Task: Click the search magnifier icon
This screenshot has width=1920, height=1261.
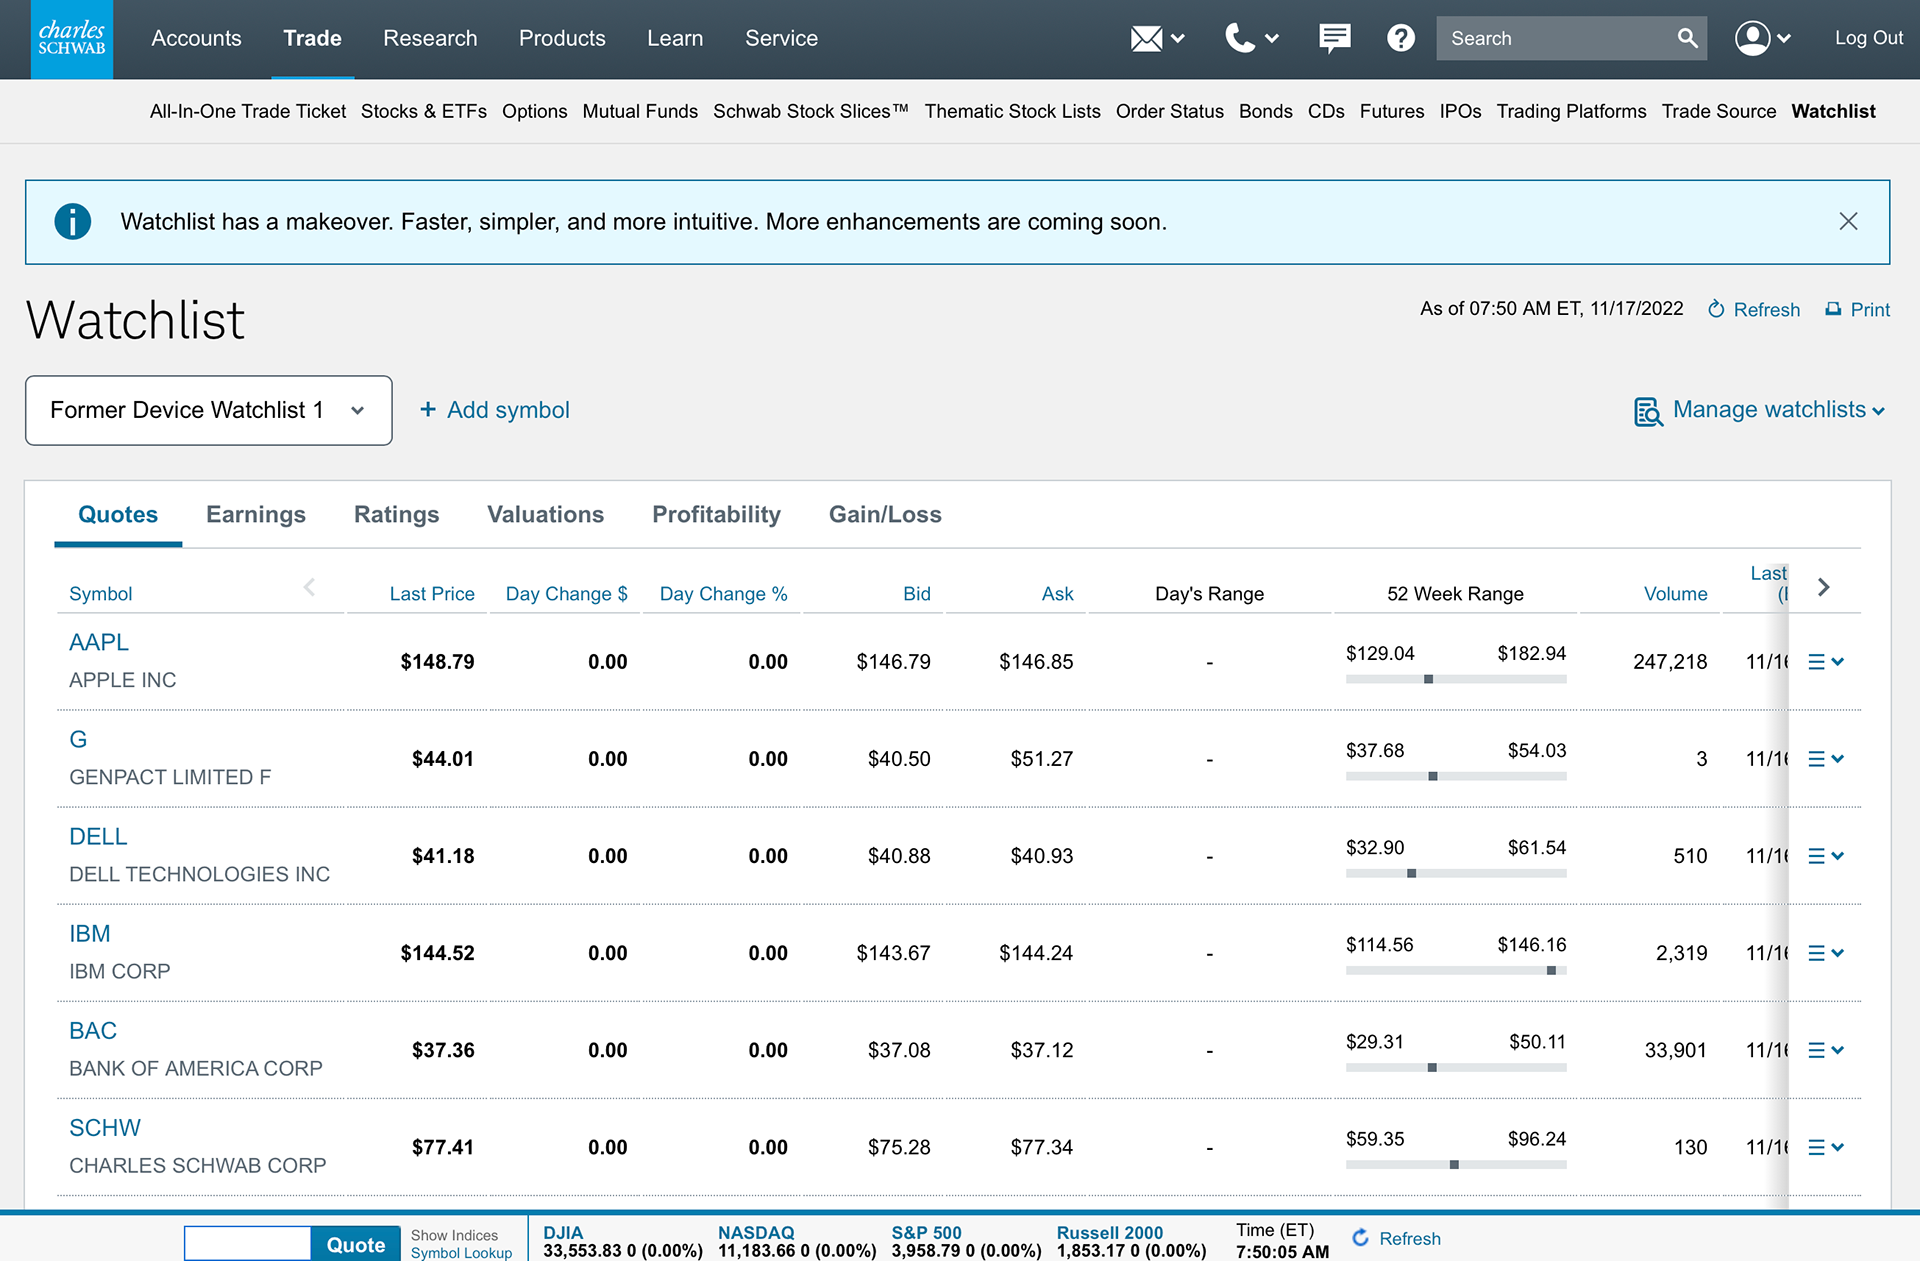Action: coord(1687,38)
